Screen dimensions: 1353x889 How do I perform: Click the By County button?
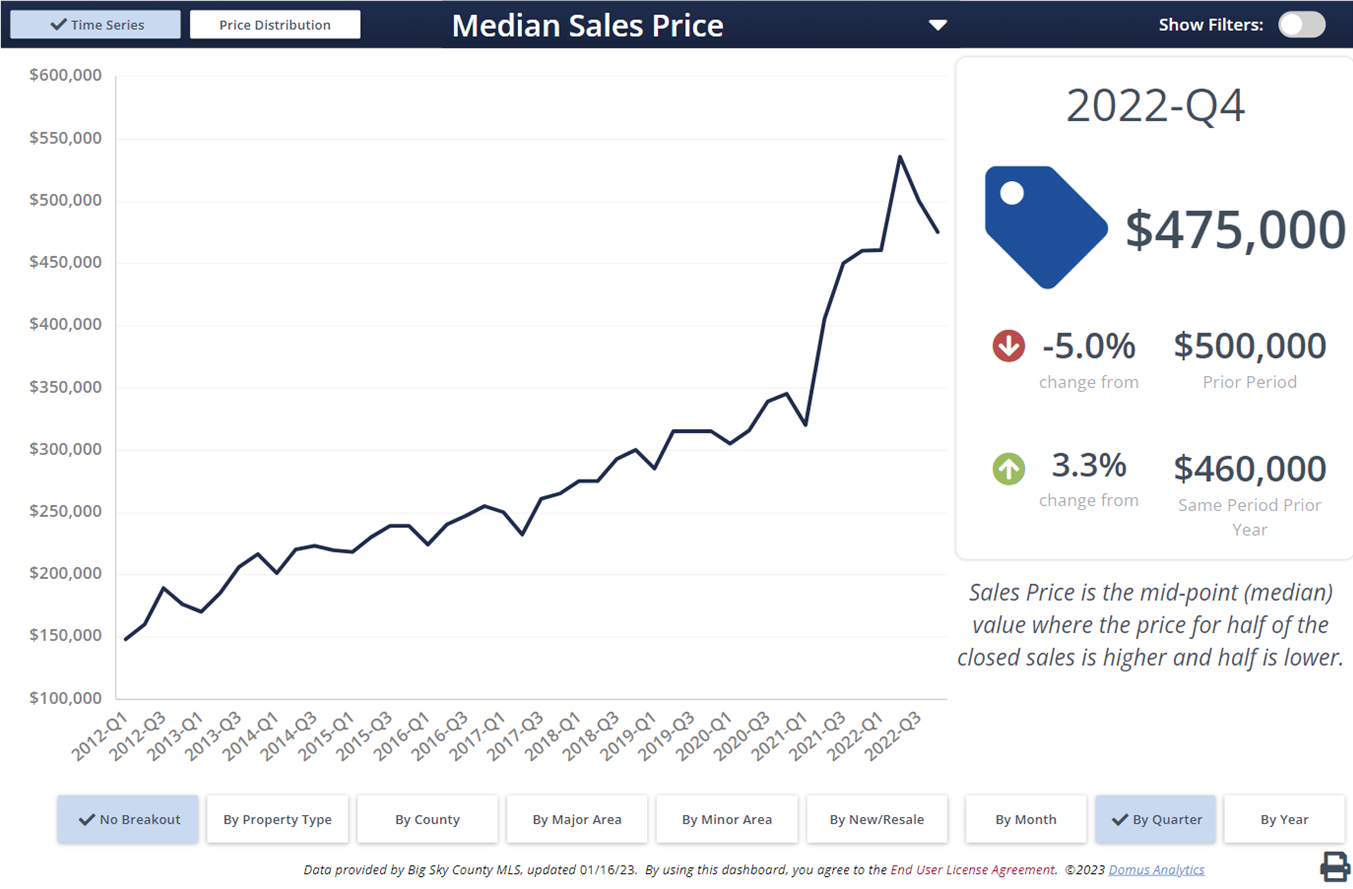pos(427,818)
